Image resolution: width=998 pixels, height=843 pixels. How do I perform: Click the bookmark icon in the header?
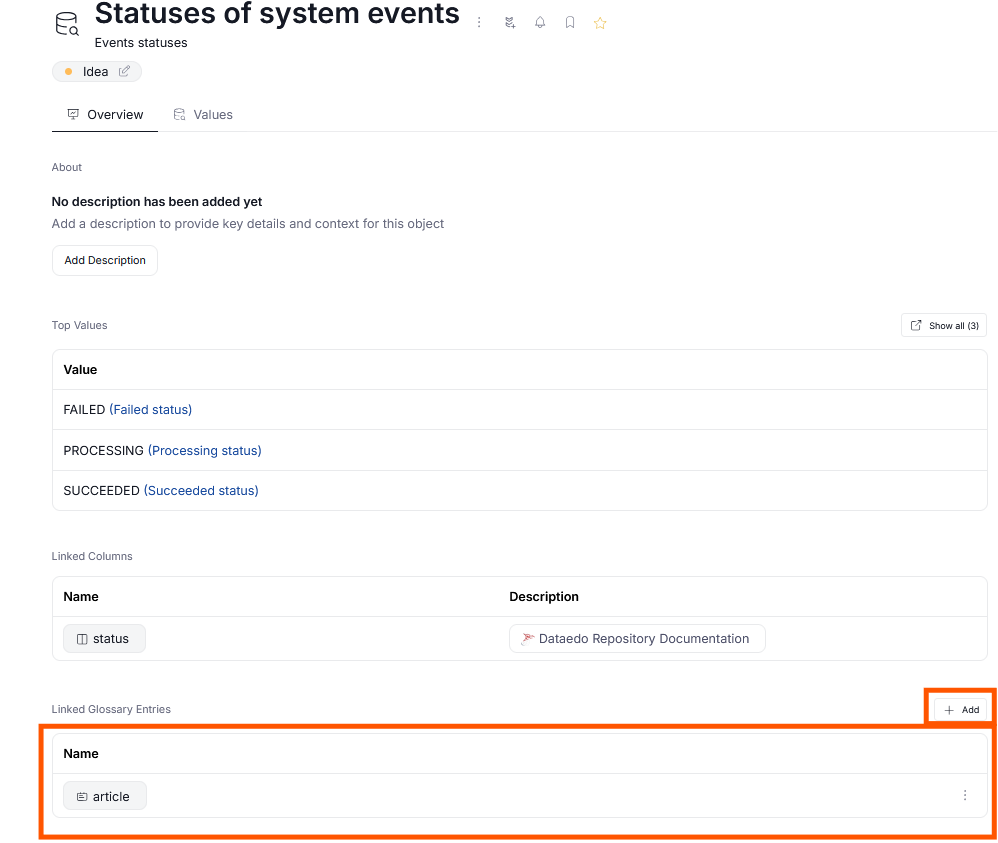570,22
